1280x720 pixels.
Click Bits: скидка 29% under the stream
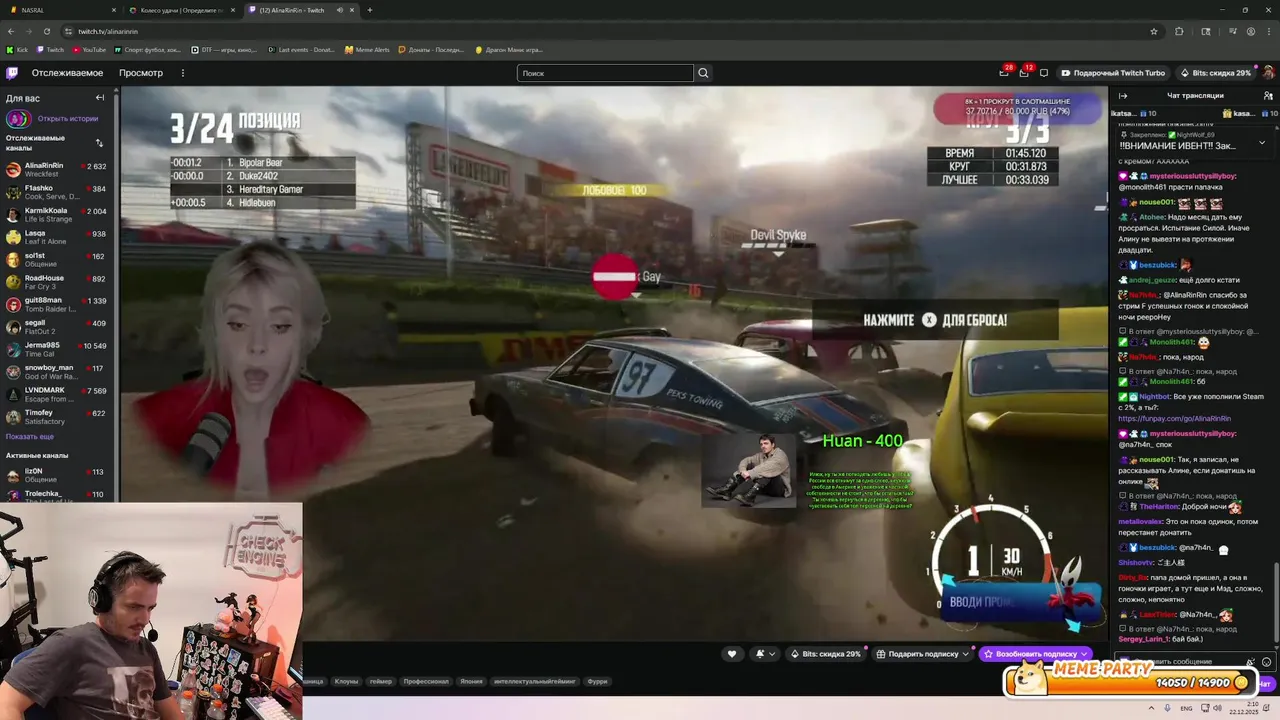tap(826, 654)
